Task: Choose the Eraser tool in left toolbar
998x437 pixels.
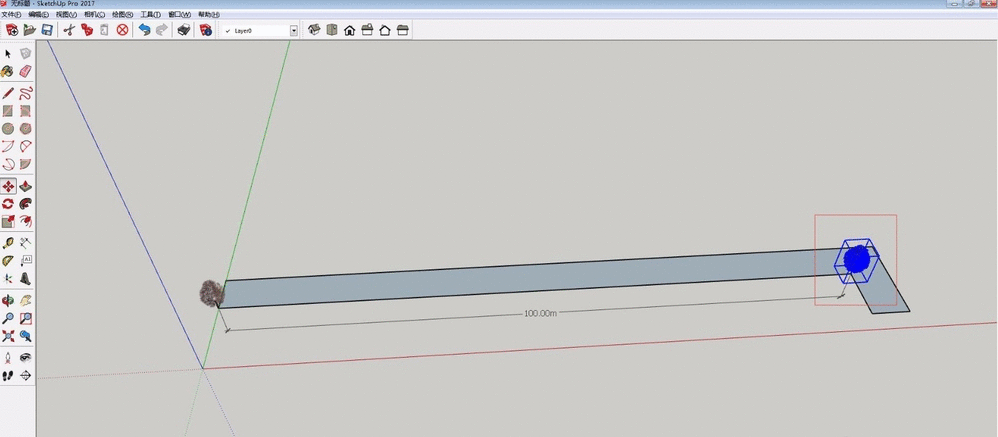Action: [26, 71]
